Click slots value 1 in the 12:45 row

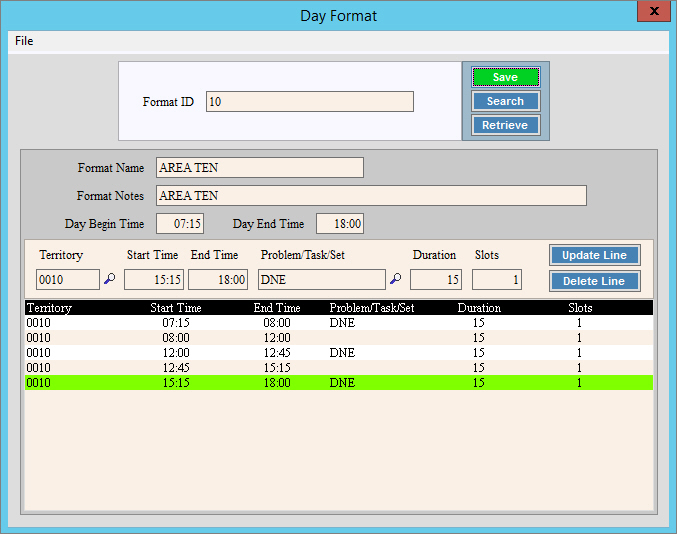tap(579, 368)
